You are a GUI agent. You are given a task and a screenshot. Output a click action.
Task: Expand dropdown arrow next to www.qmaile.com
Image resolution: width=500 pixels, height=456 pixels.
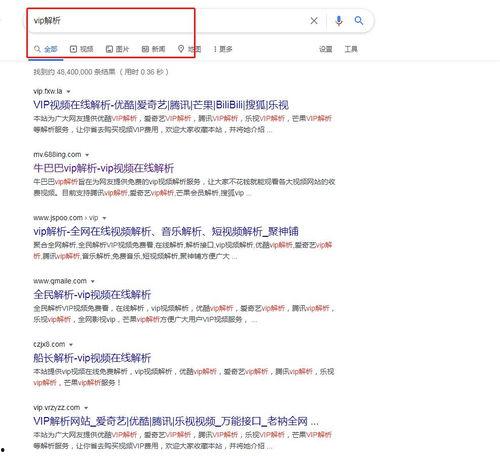coord(93,281)
